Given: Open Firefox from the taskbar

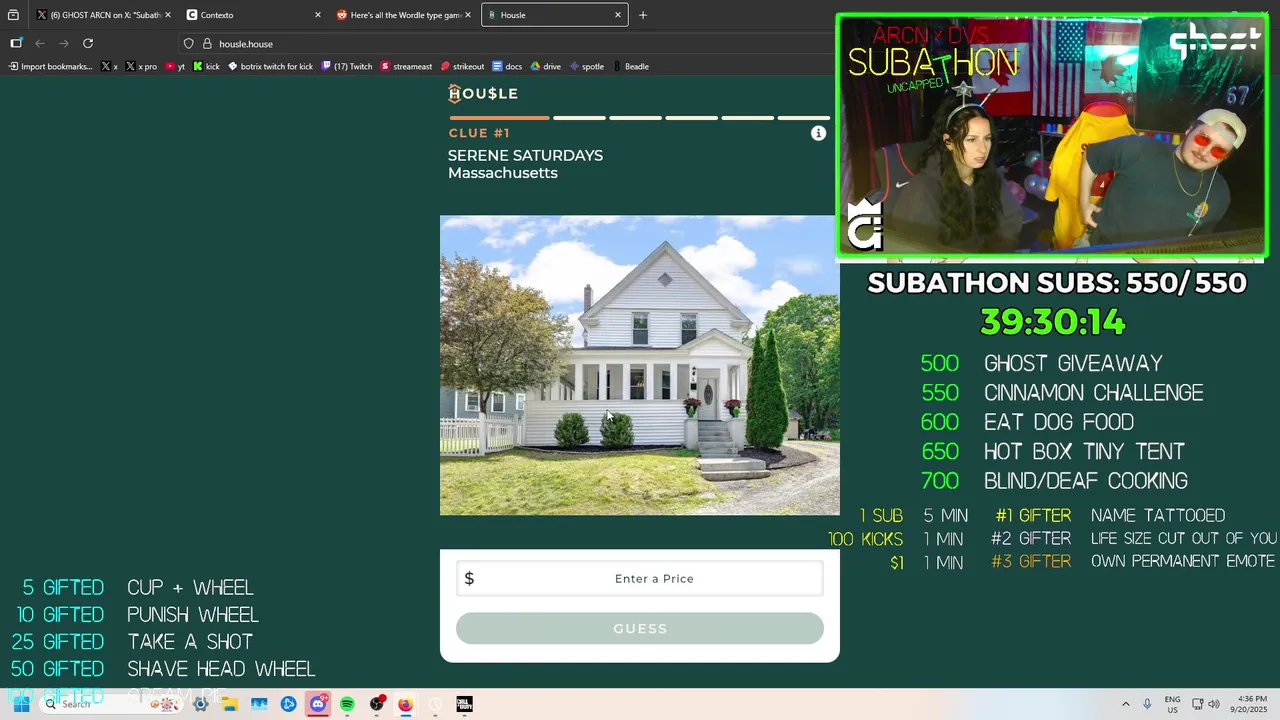Looking at the screenshot, I should pyautogui.click(x=405, y=704).
